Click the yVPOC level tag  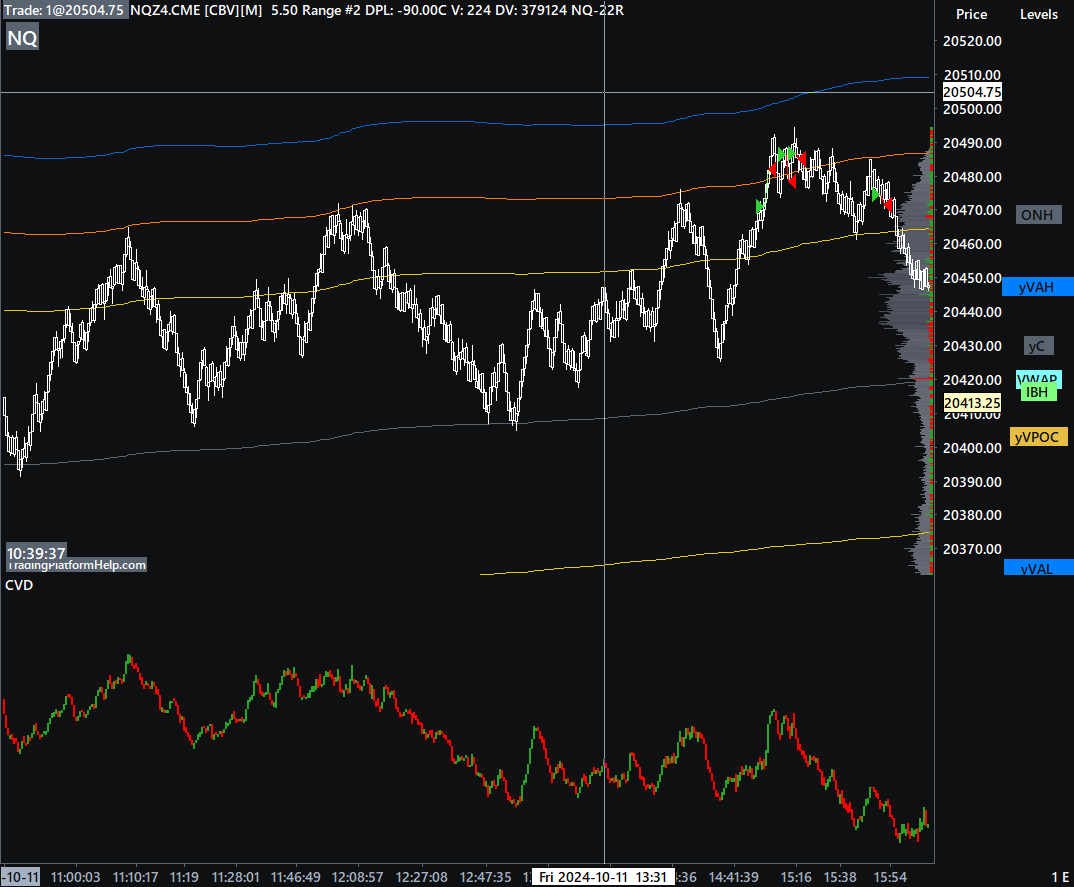pos(1039,437)
